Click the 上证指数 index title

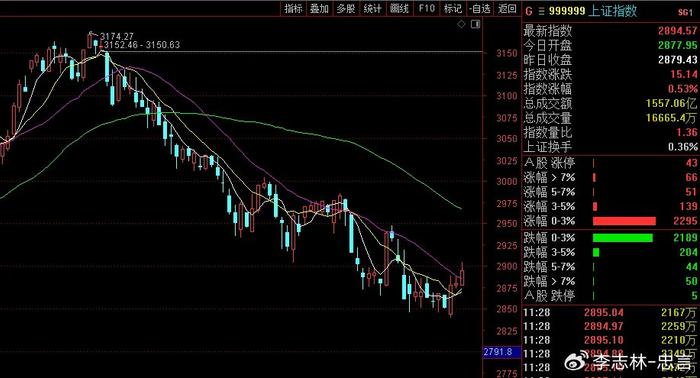click(x=612, y=11)
